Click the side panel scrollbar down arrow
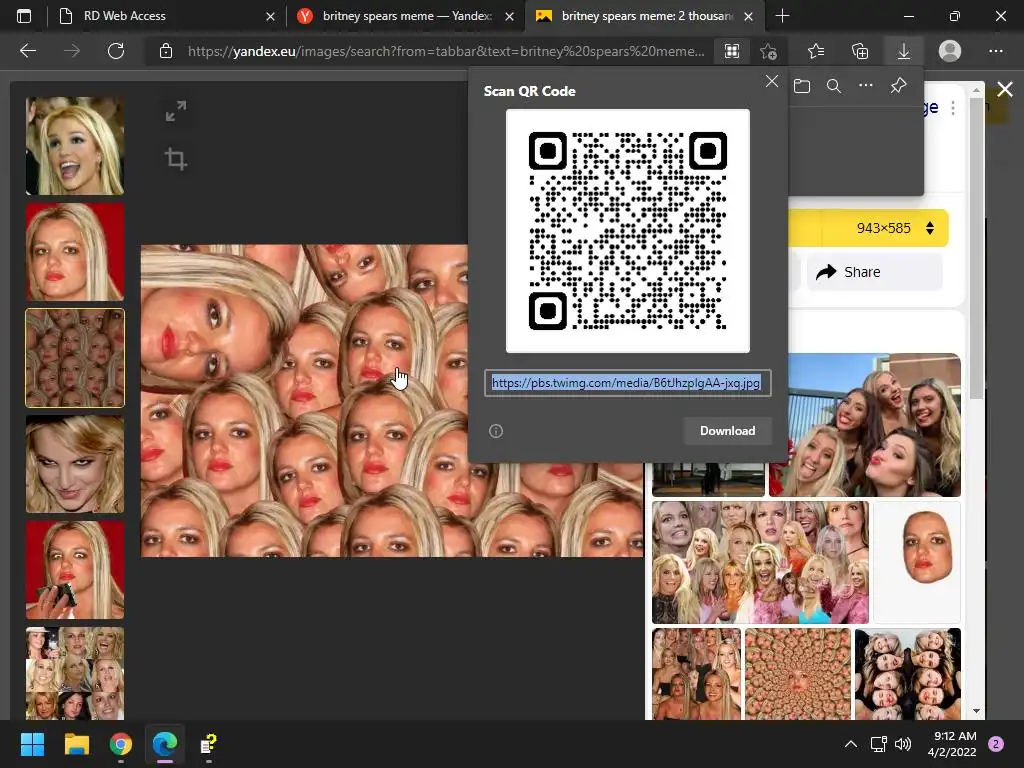 coord(976,711)
